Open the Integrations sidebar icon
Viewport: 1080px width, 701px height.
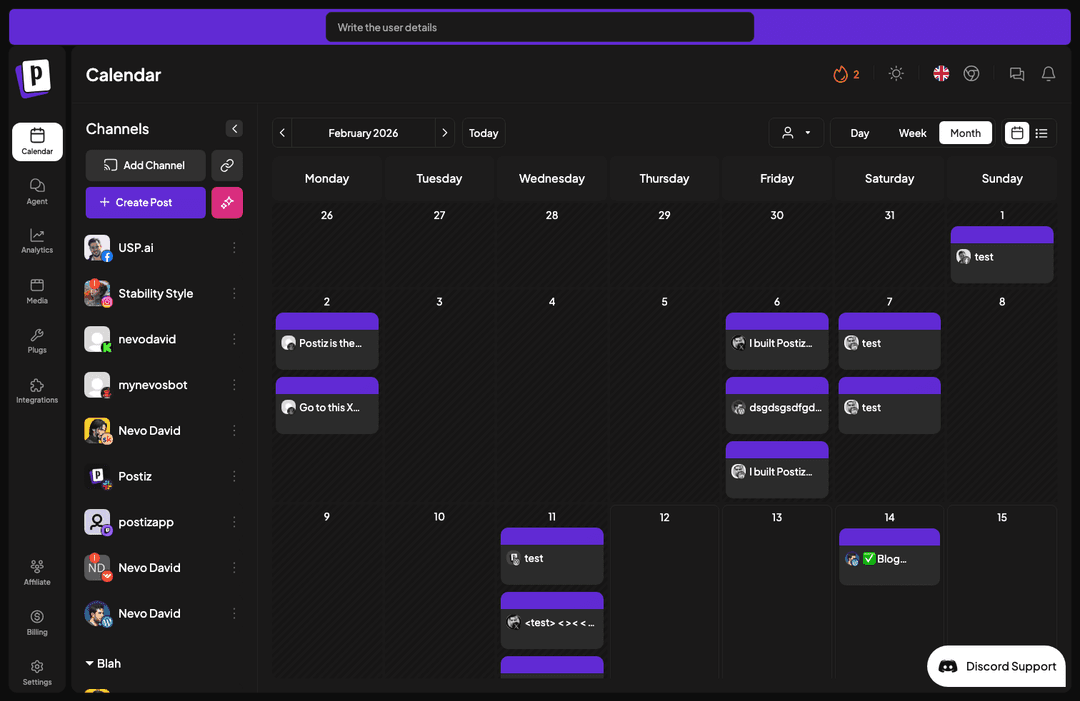(x=36, y=392)
